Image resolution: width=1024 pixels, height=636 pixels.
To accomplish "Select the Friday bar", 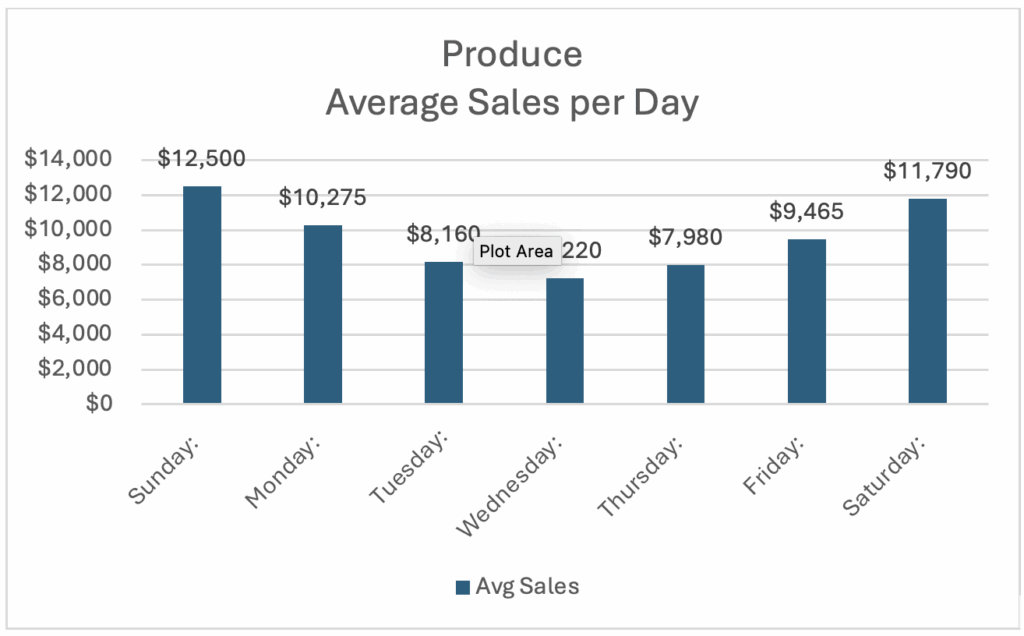I will [x=807, y=321].
